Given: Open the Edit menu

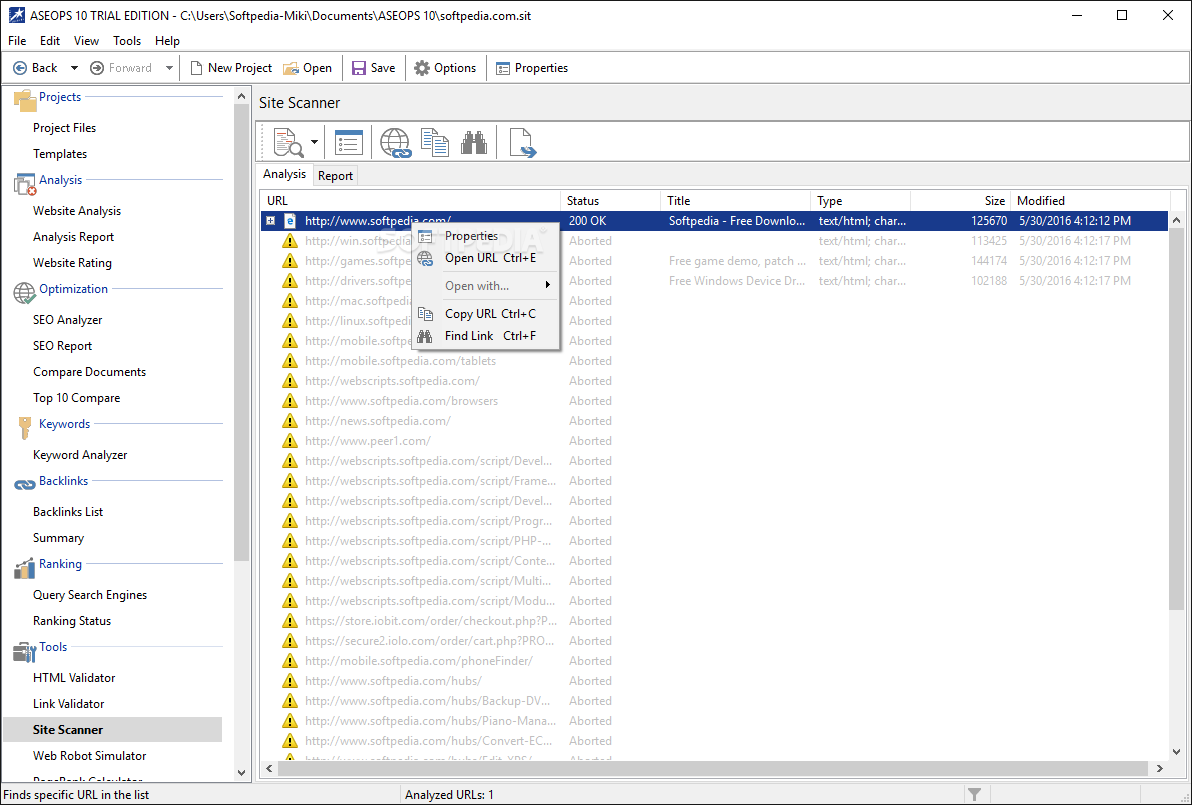Looking at the screenshot, I should (50, 40).
